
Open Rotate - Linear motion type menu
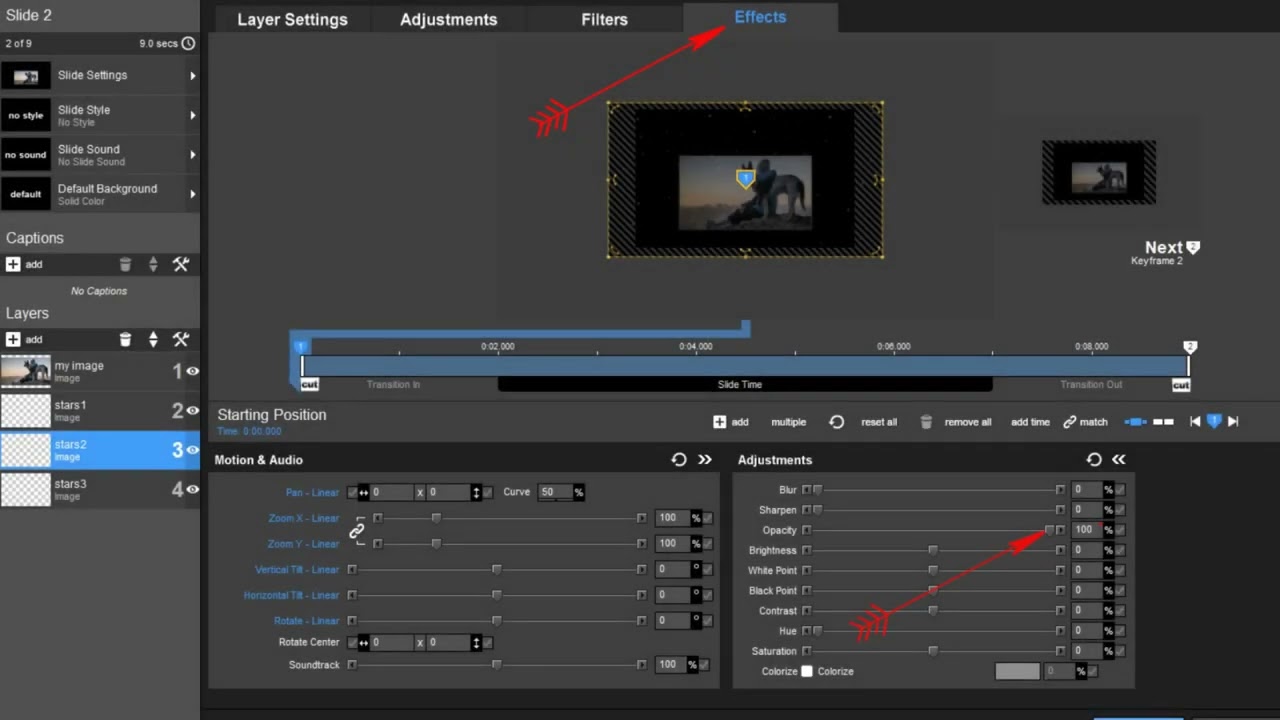(x=307, y=621)
